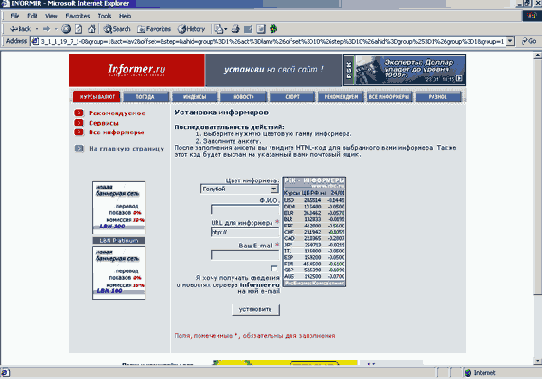Open the History toolbar button
This screenshot has width=542, height=379.
click(191, 29)
